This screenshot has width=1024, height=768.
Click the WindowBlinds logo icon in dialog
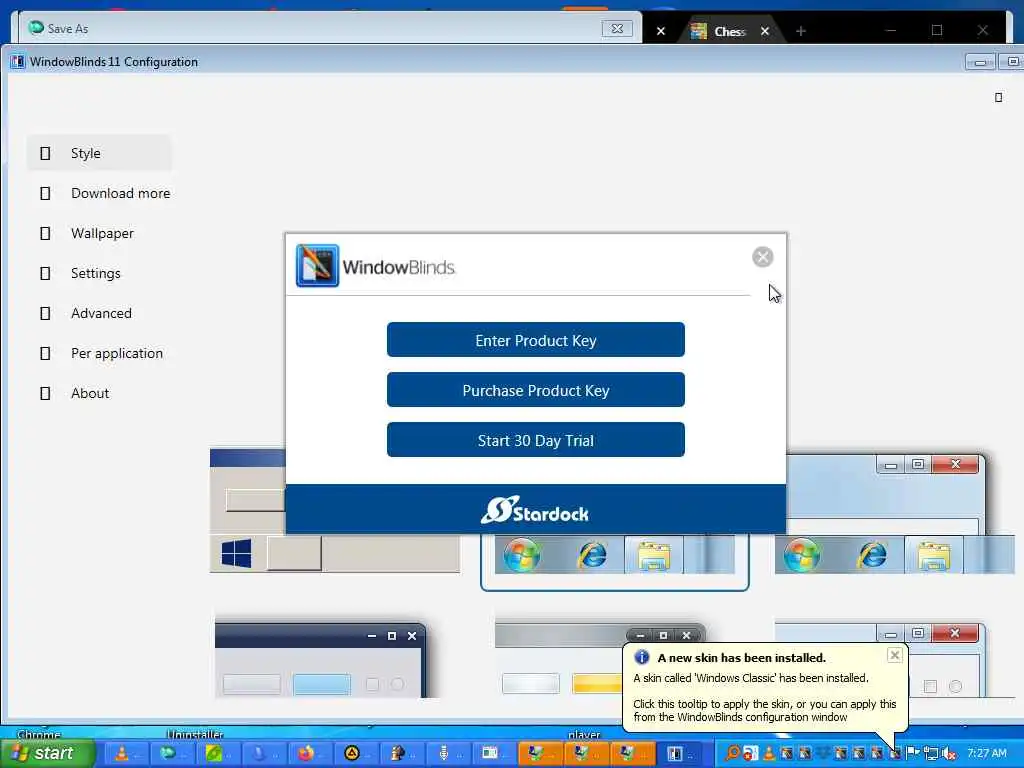pyautogui.click(x=317, y=266)
